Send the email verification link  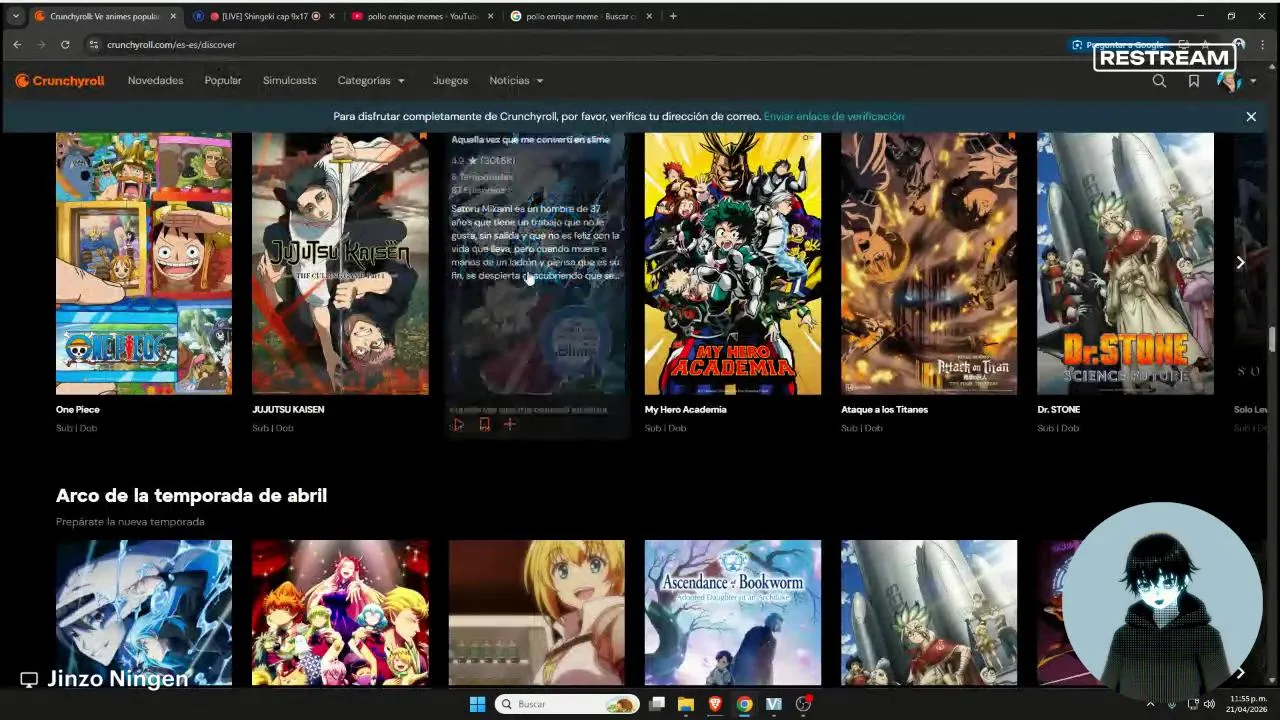tap(834, 117)
